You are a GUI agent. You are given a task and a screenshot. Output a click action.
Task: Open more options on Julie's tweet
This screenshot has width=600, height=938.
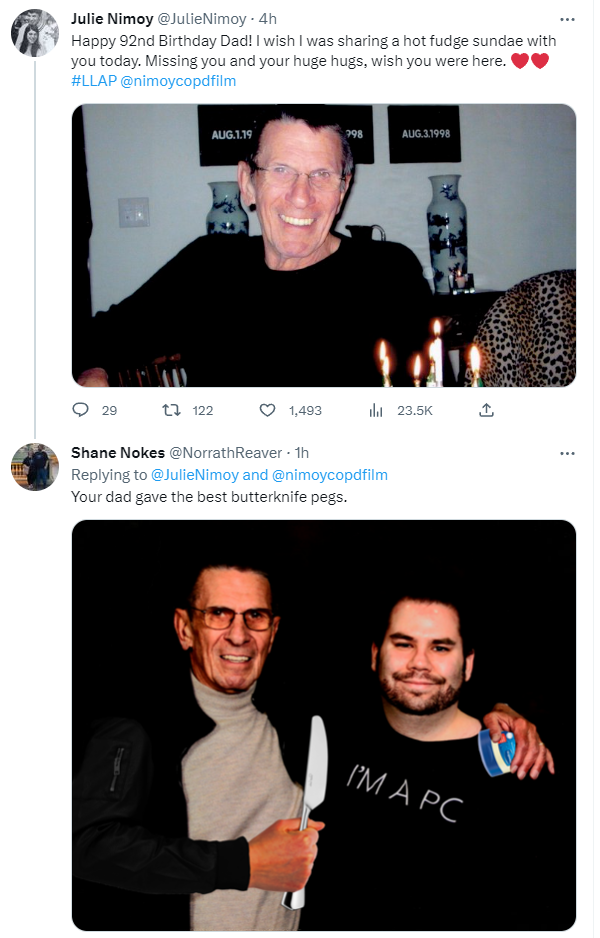[567, 19]
